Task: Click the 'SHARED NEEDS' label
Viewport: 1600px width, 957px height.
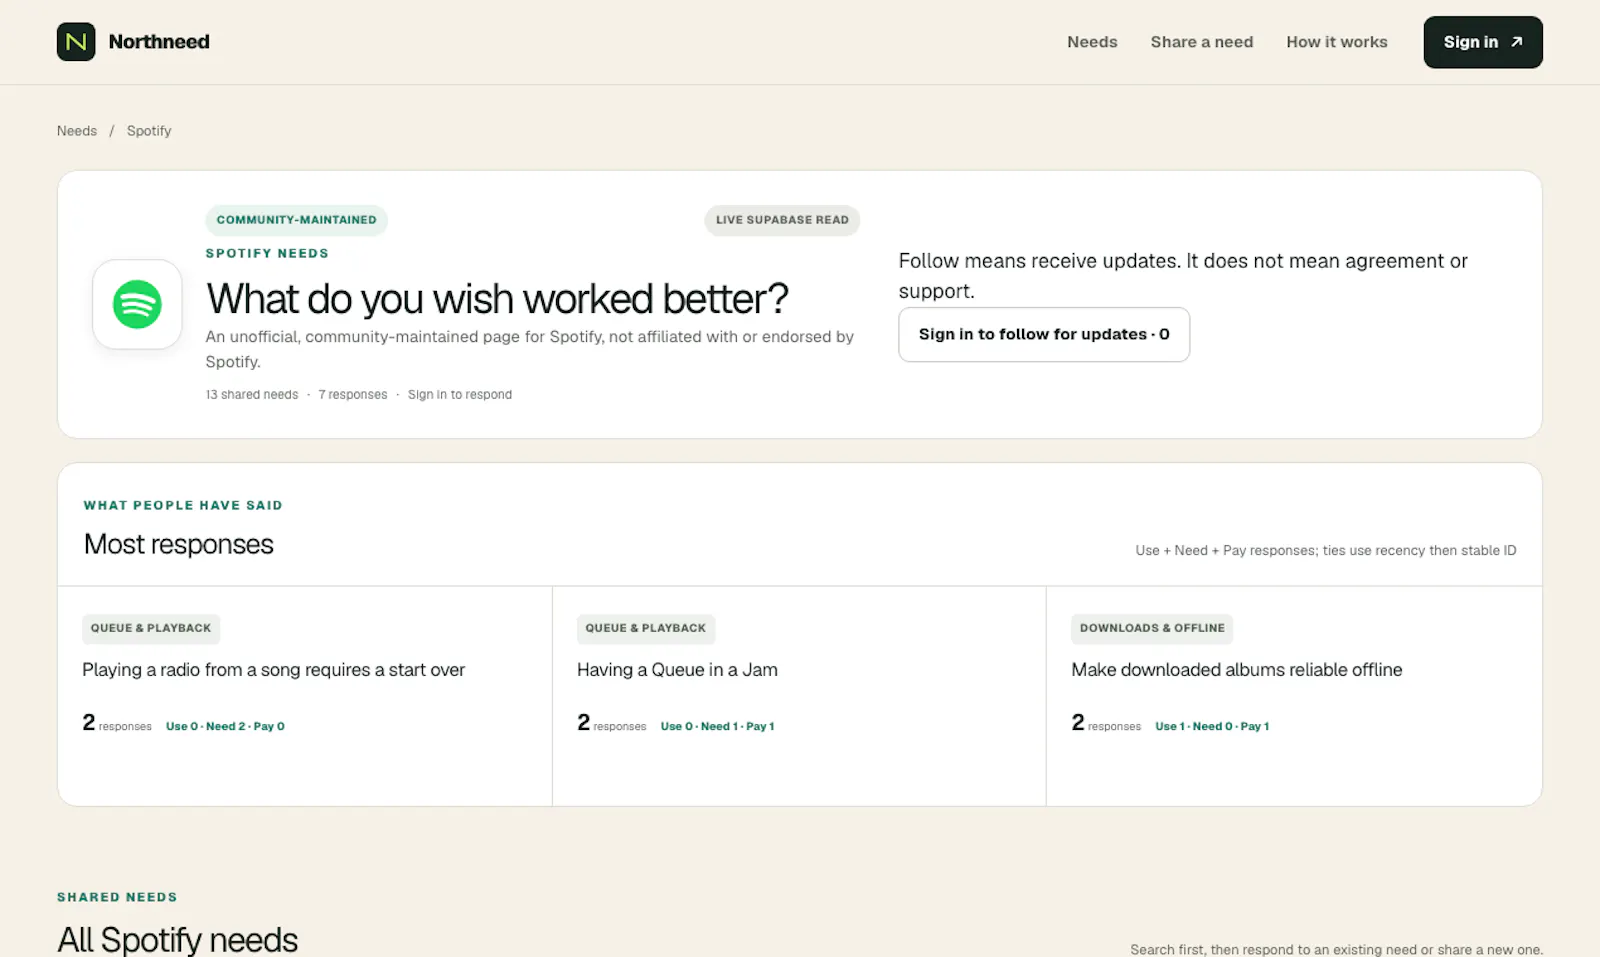Action: pyautogui.click(x=117, y=898)
